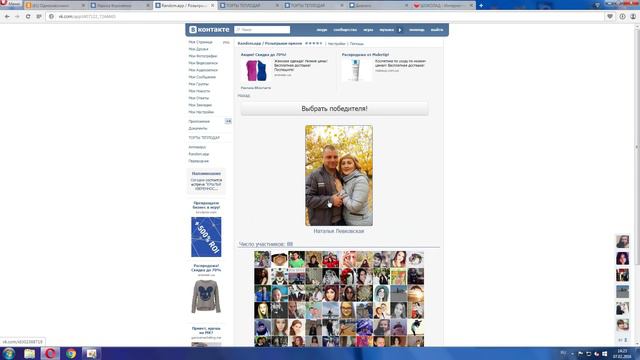
Task: Open File Explorer from taskbar
Action: click(29, 353)
